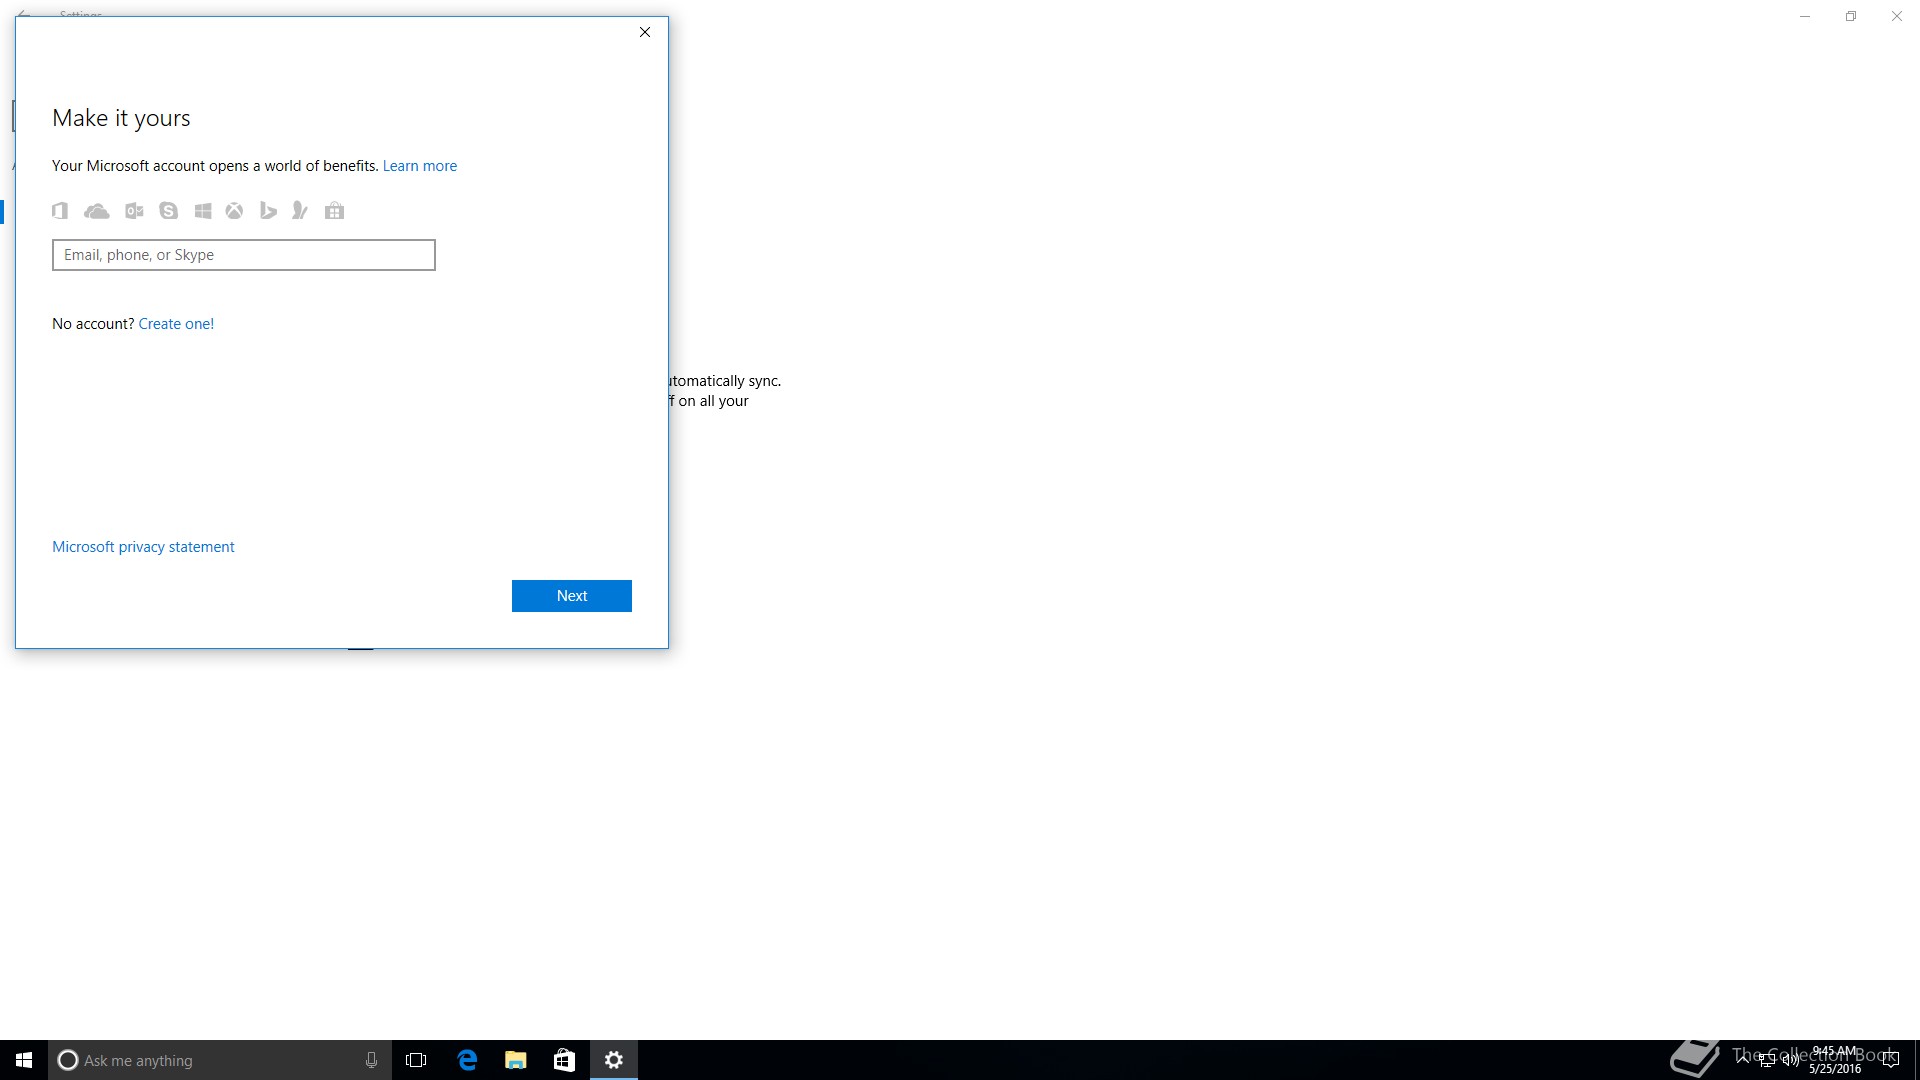Click the Windows logo icon in the dialog
Viewport: 1920px width, 1080px height.
pos(203,211)
